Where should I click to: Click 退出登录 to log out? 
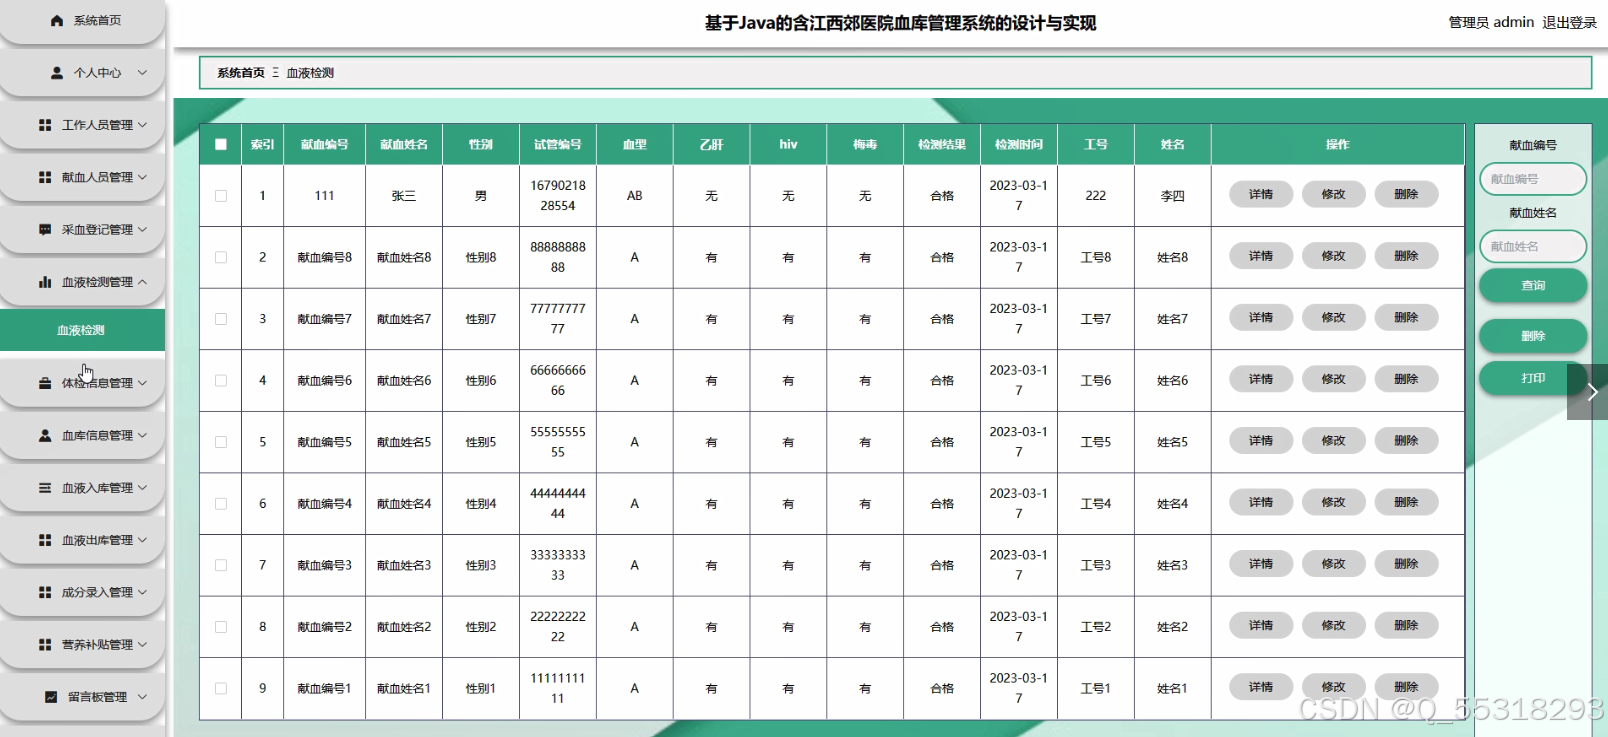pyautogui.click(x=1569, y=22)
